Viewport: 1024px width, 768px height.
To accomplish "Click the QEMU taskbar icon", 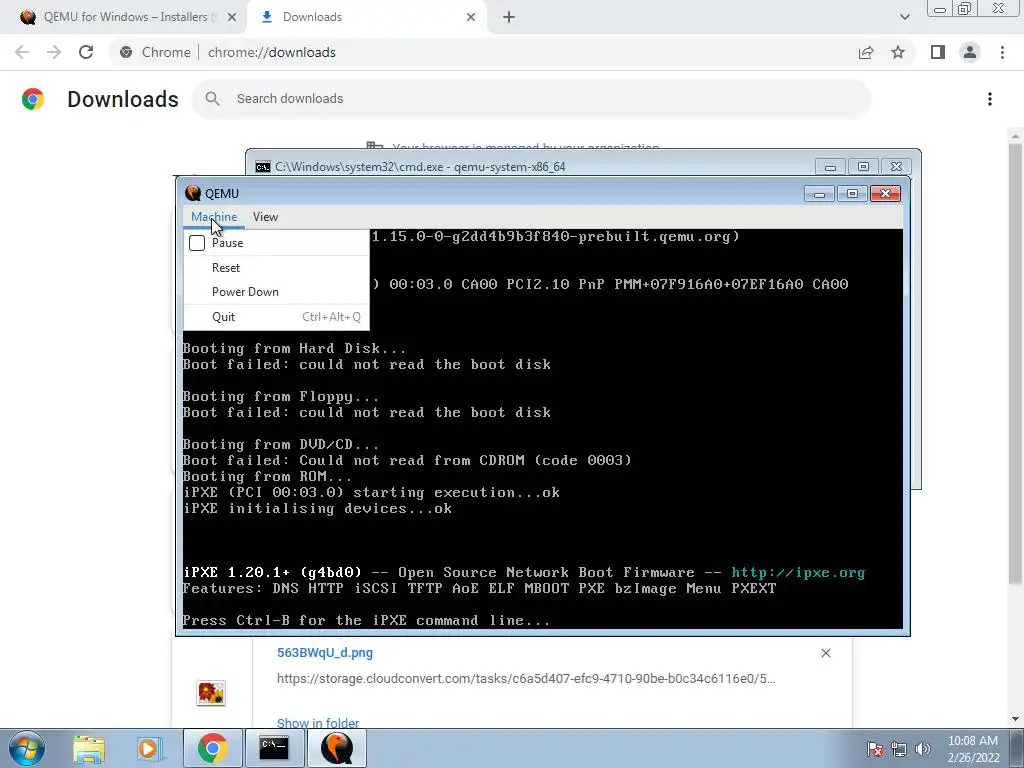I will [x=336, y=748].
